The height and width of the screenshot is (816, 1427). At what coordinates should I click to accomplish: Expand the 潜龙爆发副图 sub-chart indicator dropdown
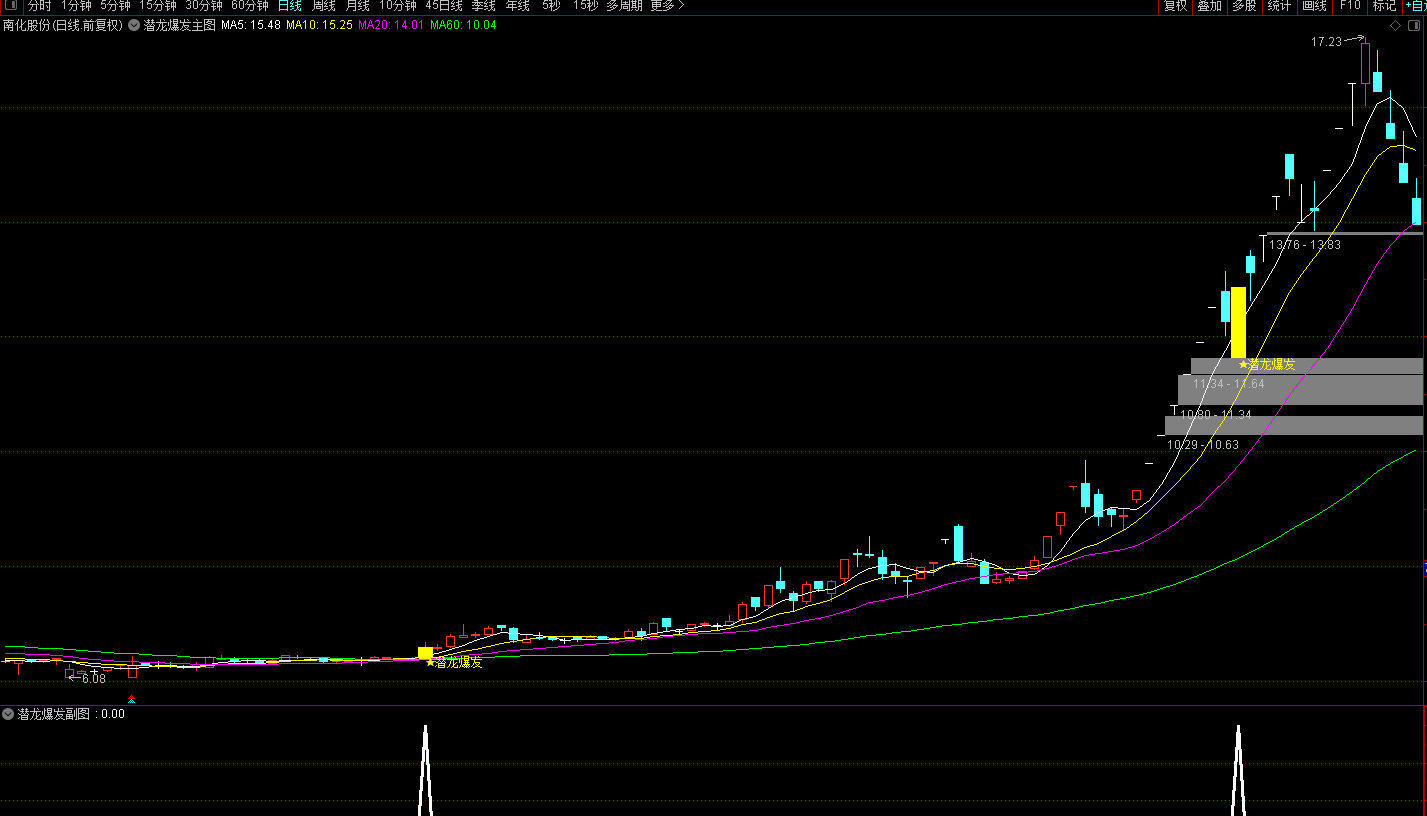[x=8, y=714]
